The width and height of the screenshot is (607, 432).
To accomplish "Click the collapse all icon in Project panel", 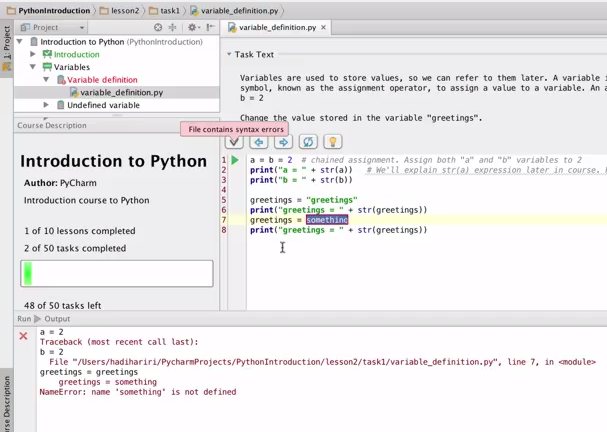I will pos(173,27).
